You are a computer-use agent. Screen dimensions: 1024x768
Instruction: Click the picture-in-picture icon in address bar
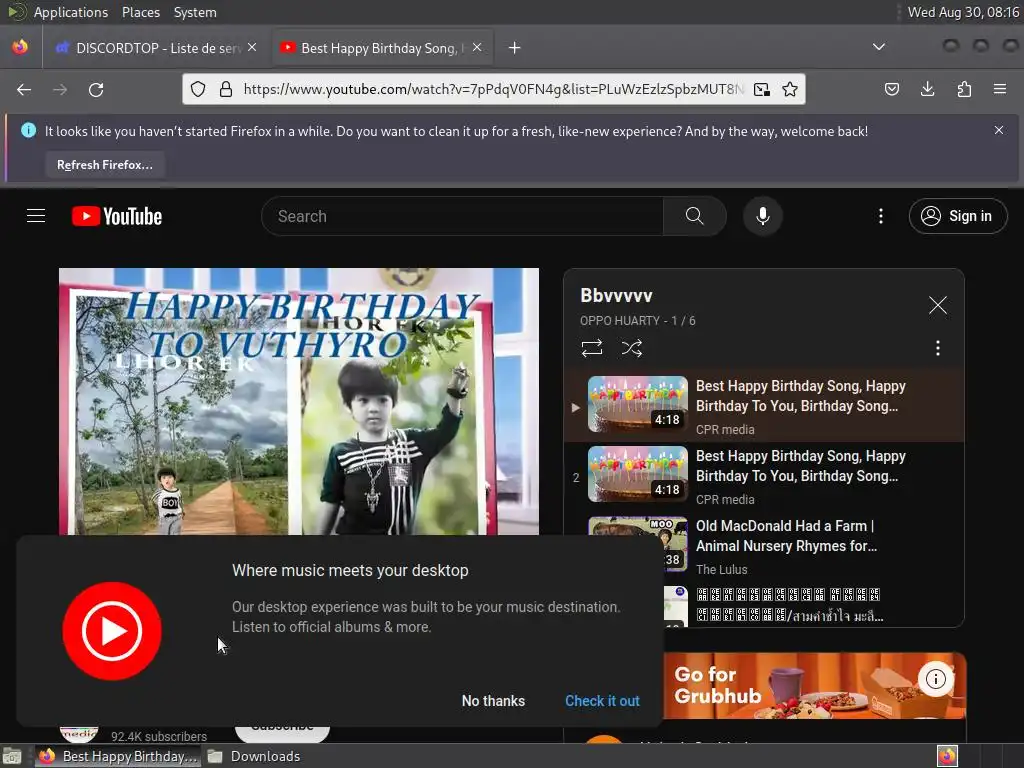(761, 89)
